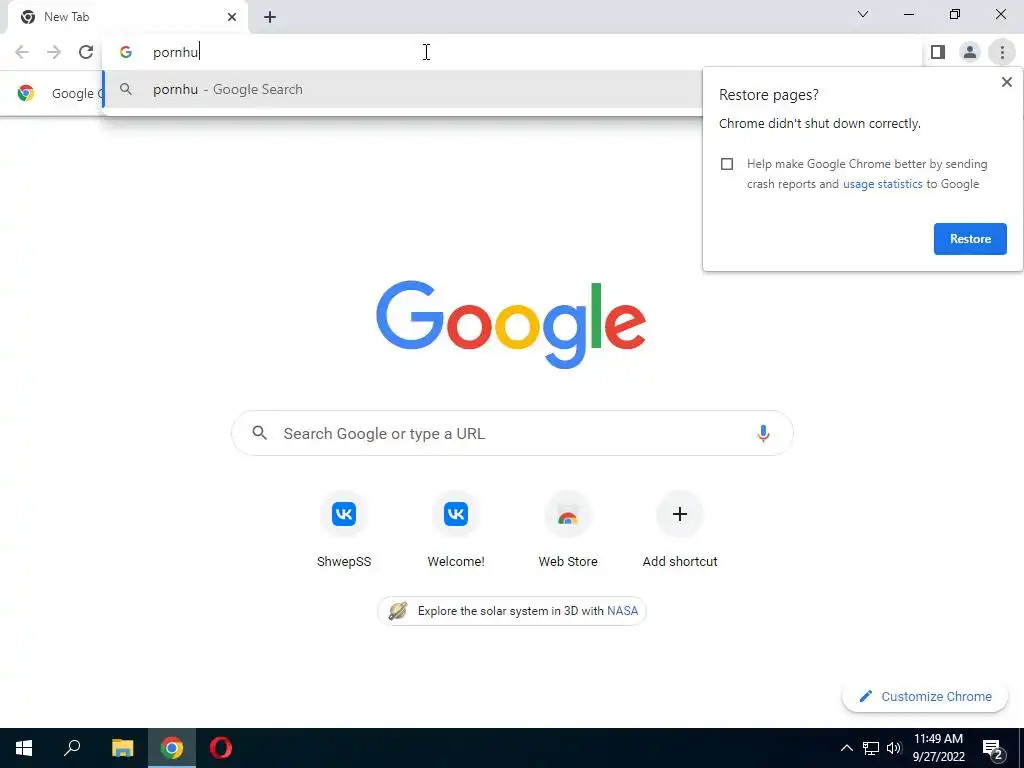Open the NASA solar system link
The image size is (1024, 768).
pyautogui.click(x=622, y=611)
